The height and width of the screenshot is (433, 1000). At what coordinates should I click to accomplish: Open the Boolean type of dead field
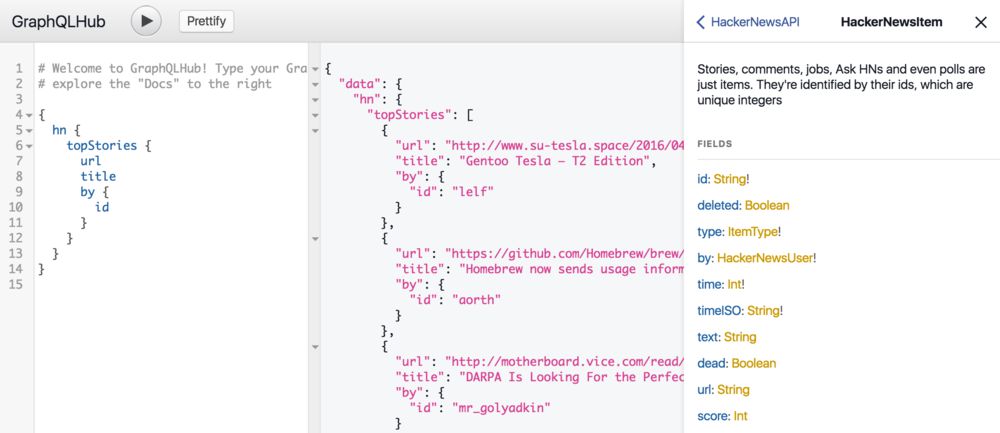[754, 363]
